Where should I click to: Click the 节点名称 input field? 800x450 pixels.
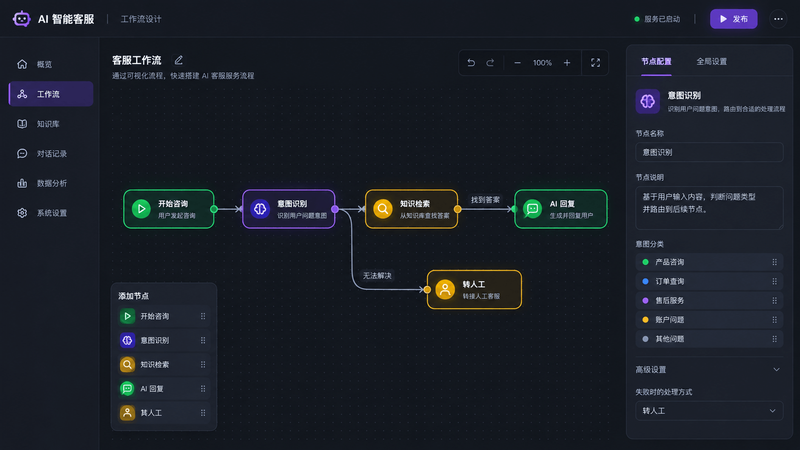(x=709, y=152)
